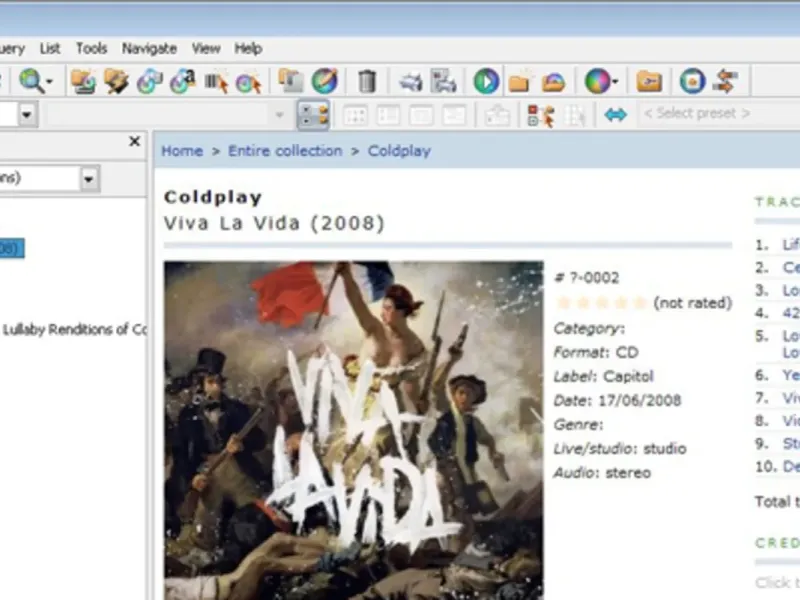This screenshot has width=800, height=600.
Task: Click the greyed-out columns icon beside blue arrow
Action: [575, 115]
